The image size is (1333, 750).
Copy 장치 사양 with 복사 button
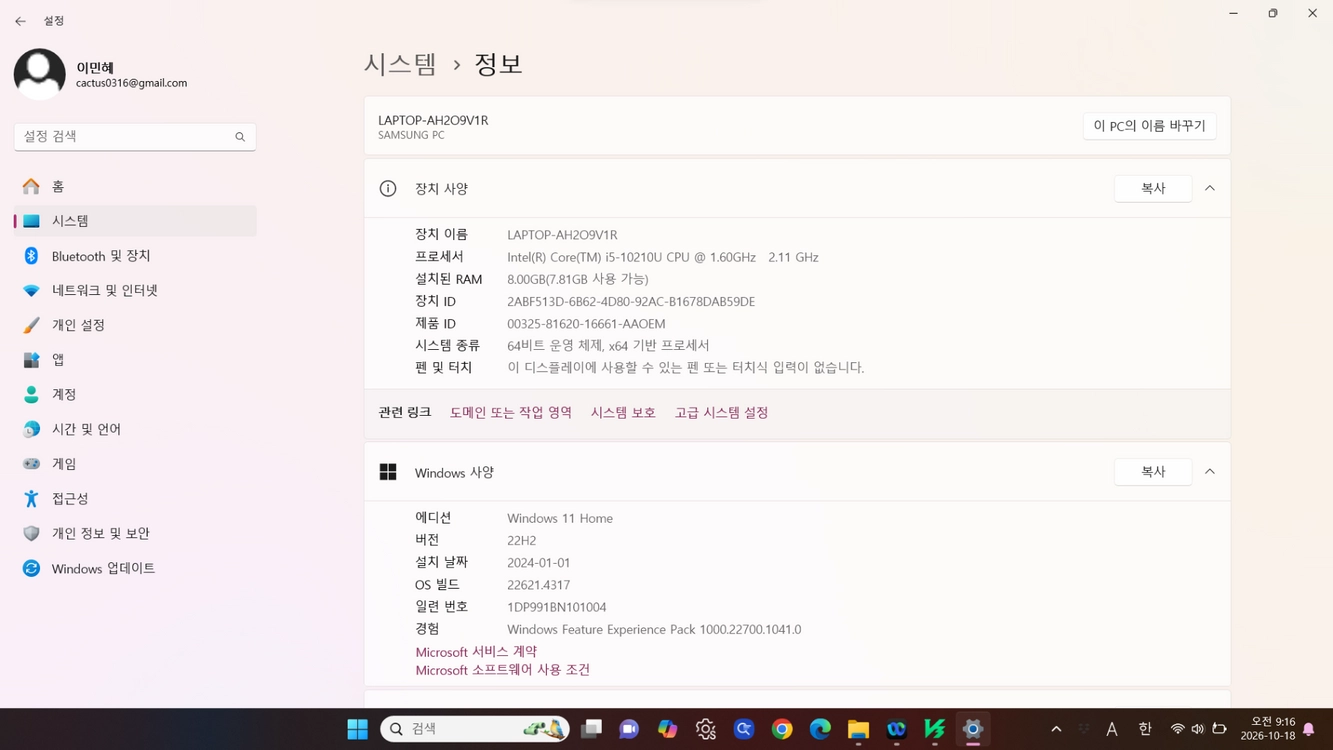tap(1153, 188)
